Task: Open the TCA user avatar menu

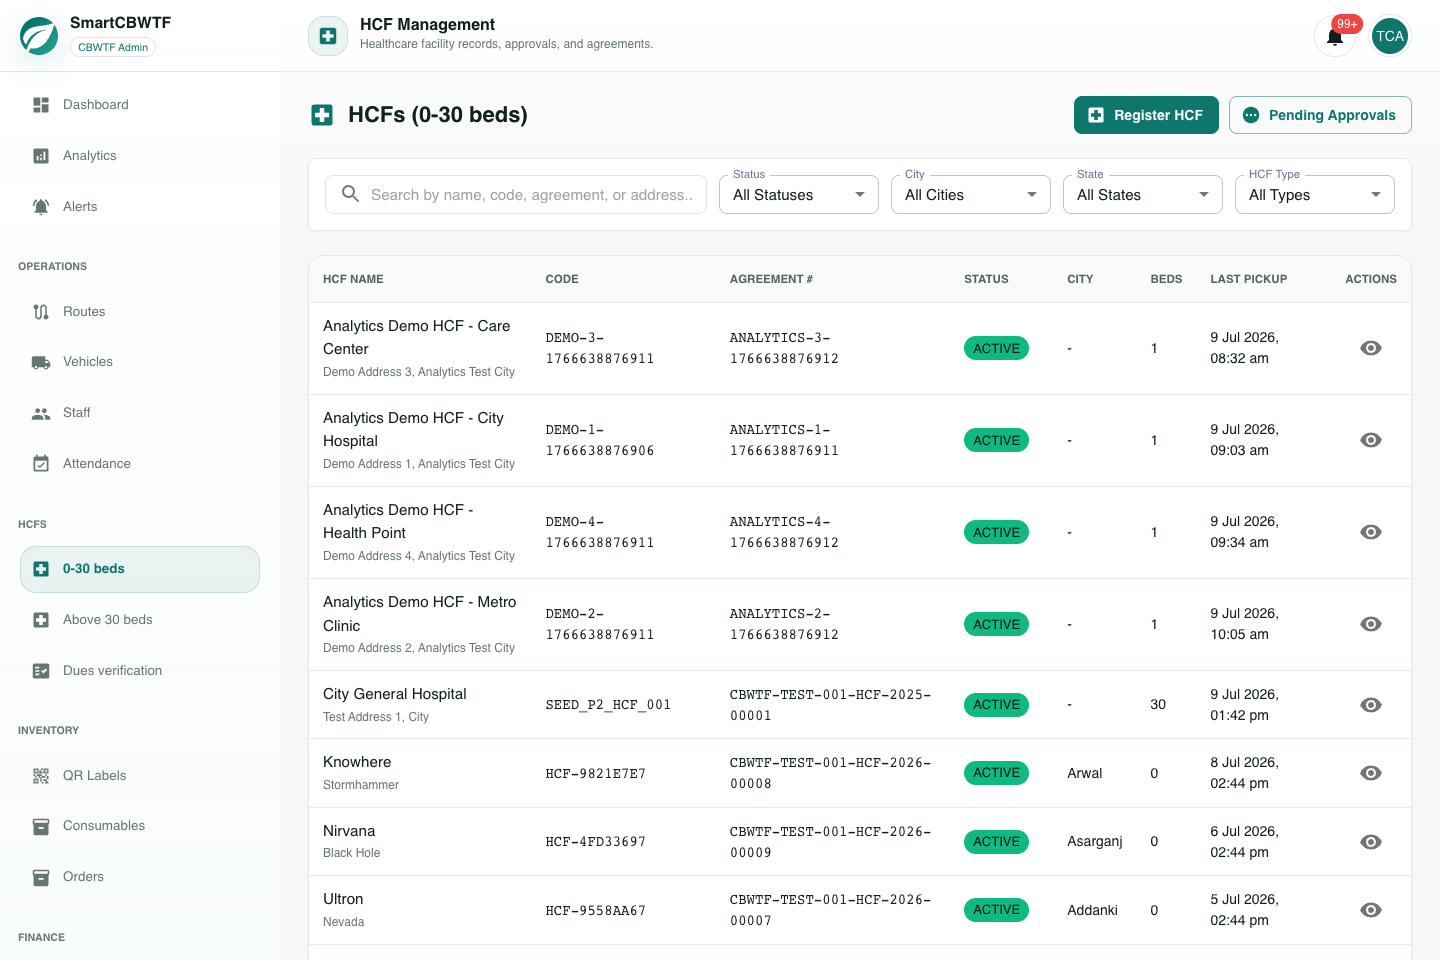Action: (x=1389, y=37)
